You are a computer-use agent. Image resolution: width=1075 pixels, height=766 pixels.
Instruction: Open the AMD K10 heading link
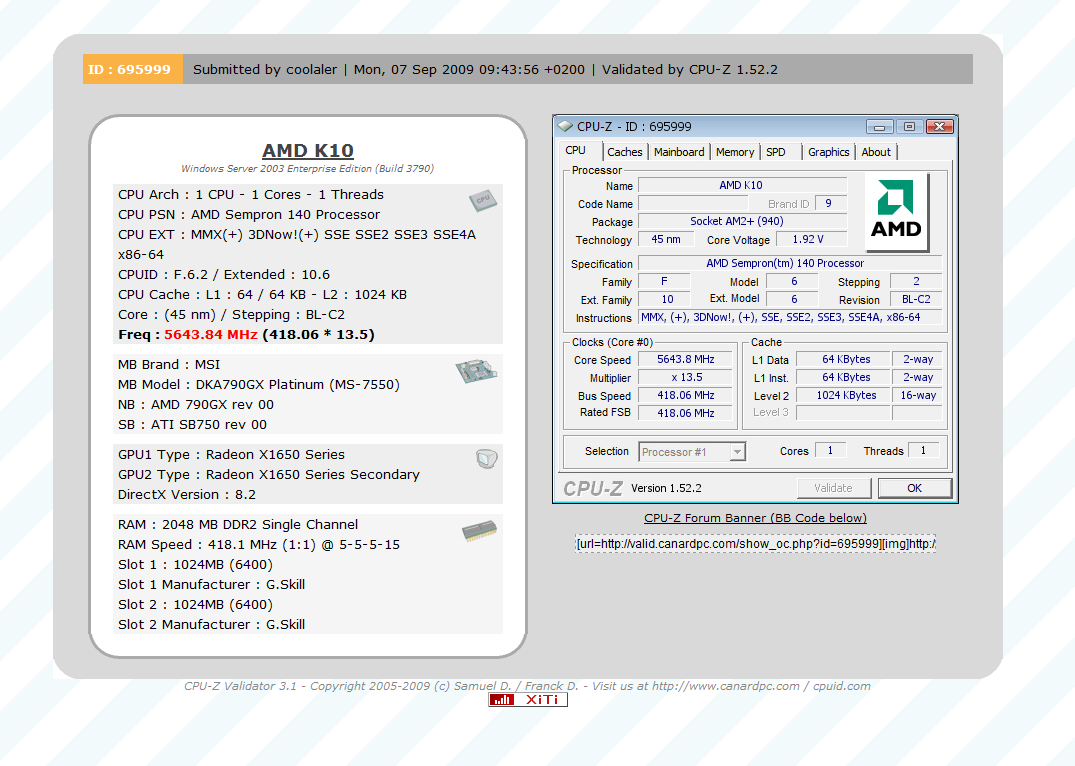tap(308, 150)
